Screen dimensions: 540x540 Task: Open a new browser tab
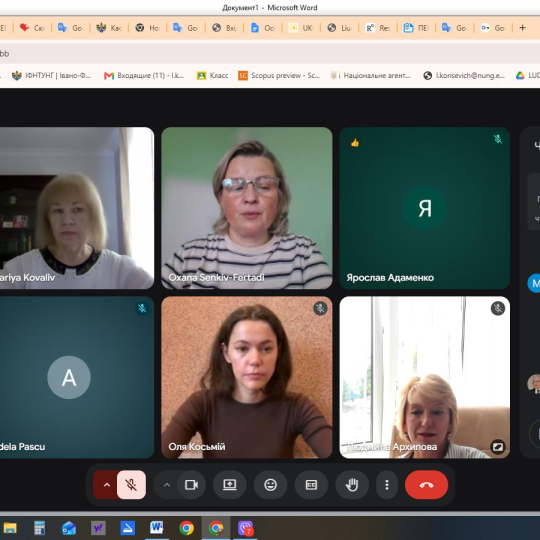[522, 28]
